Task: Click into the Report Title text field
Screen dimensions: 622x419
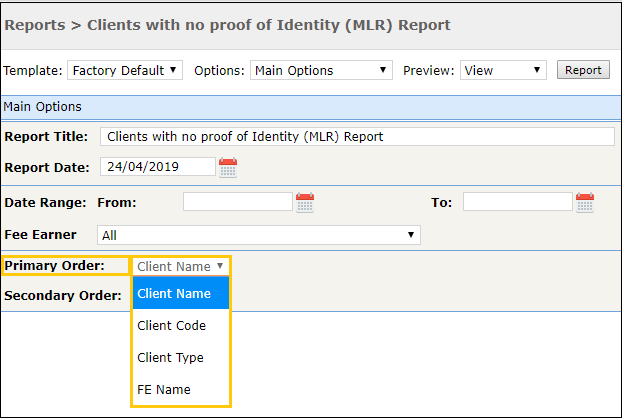Action: pos(357,136)
